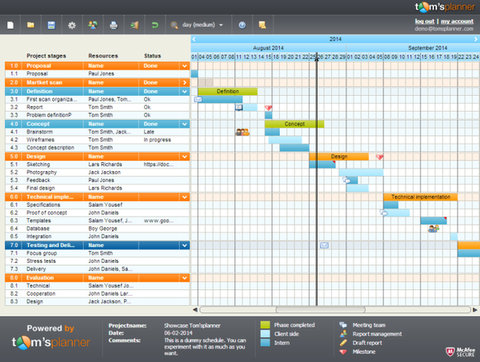The height and width of the screenshot is (362, 480).
Task: Print the schedule using the printer icon
Action: point(114,25)
